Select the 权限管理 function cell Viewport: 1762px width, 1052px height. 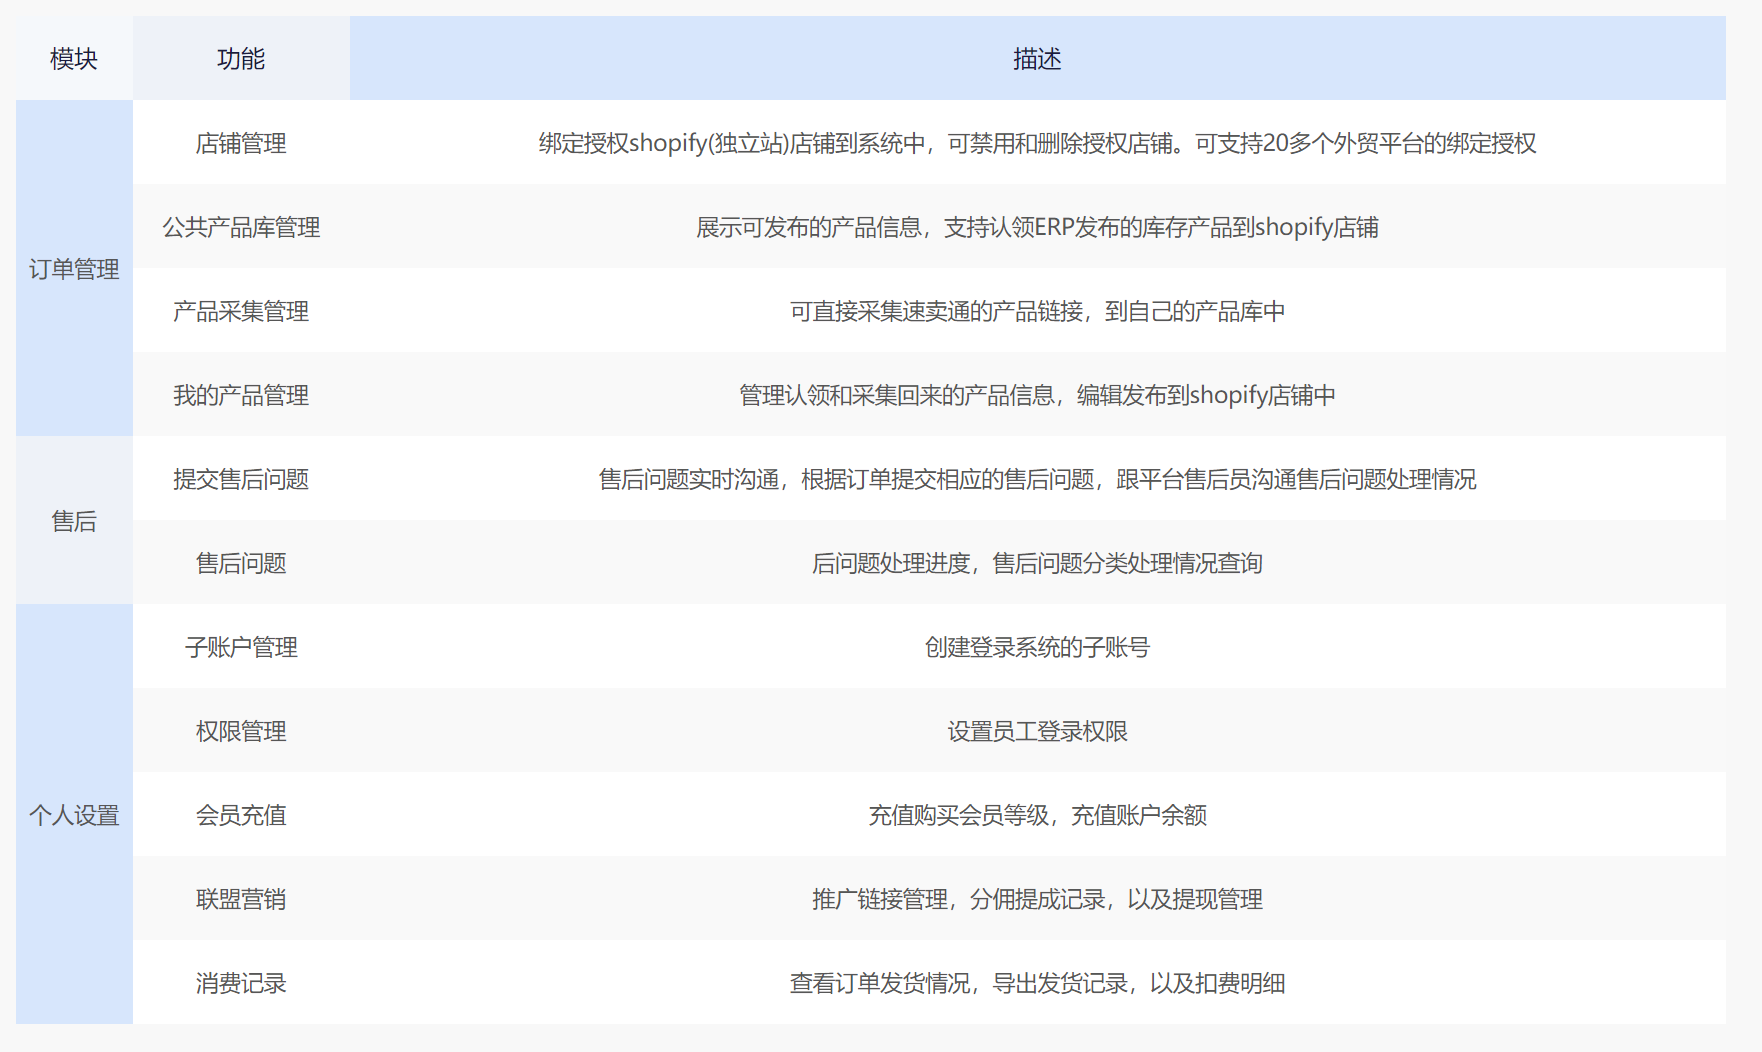click(241, 731)
